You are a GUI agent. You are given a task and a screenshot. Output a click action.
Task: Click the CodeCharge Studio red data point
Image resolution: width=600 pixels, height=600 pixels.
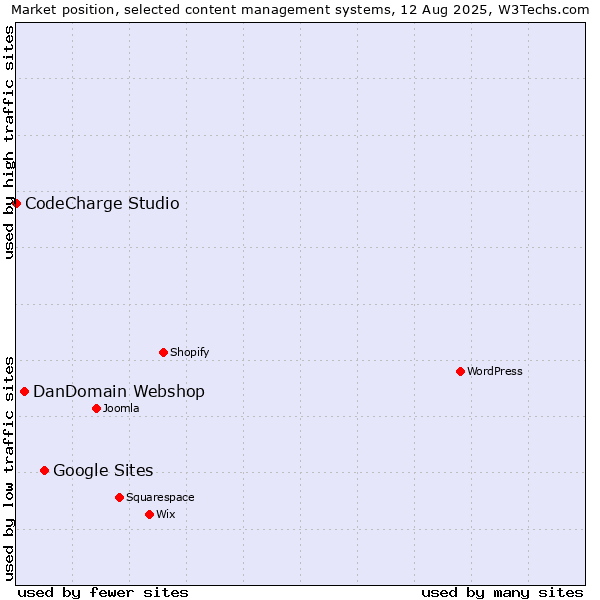[16, 203]
